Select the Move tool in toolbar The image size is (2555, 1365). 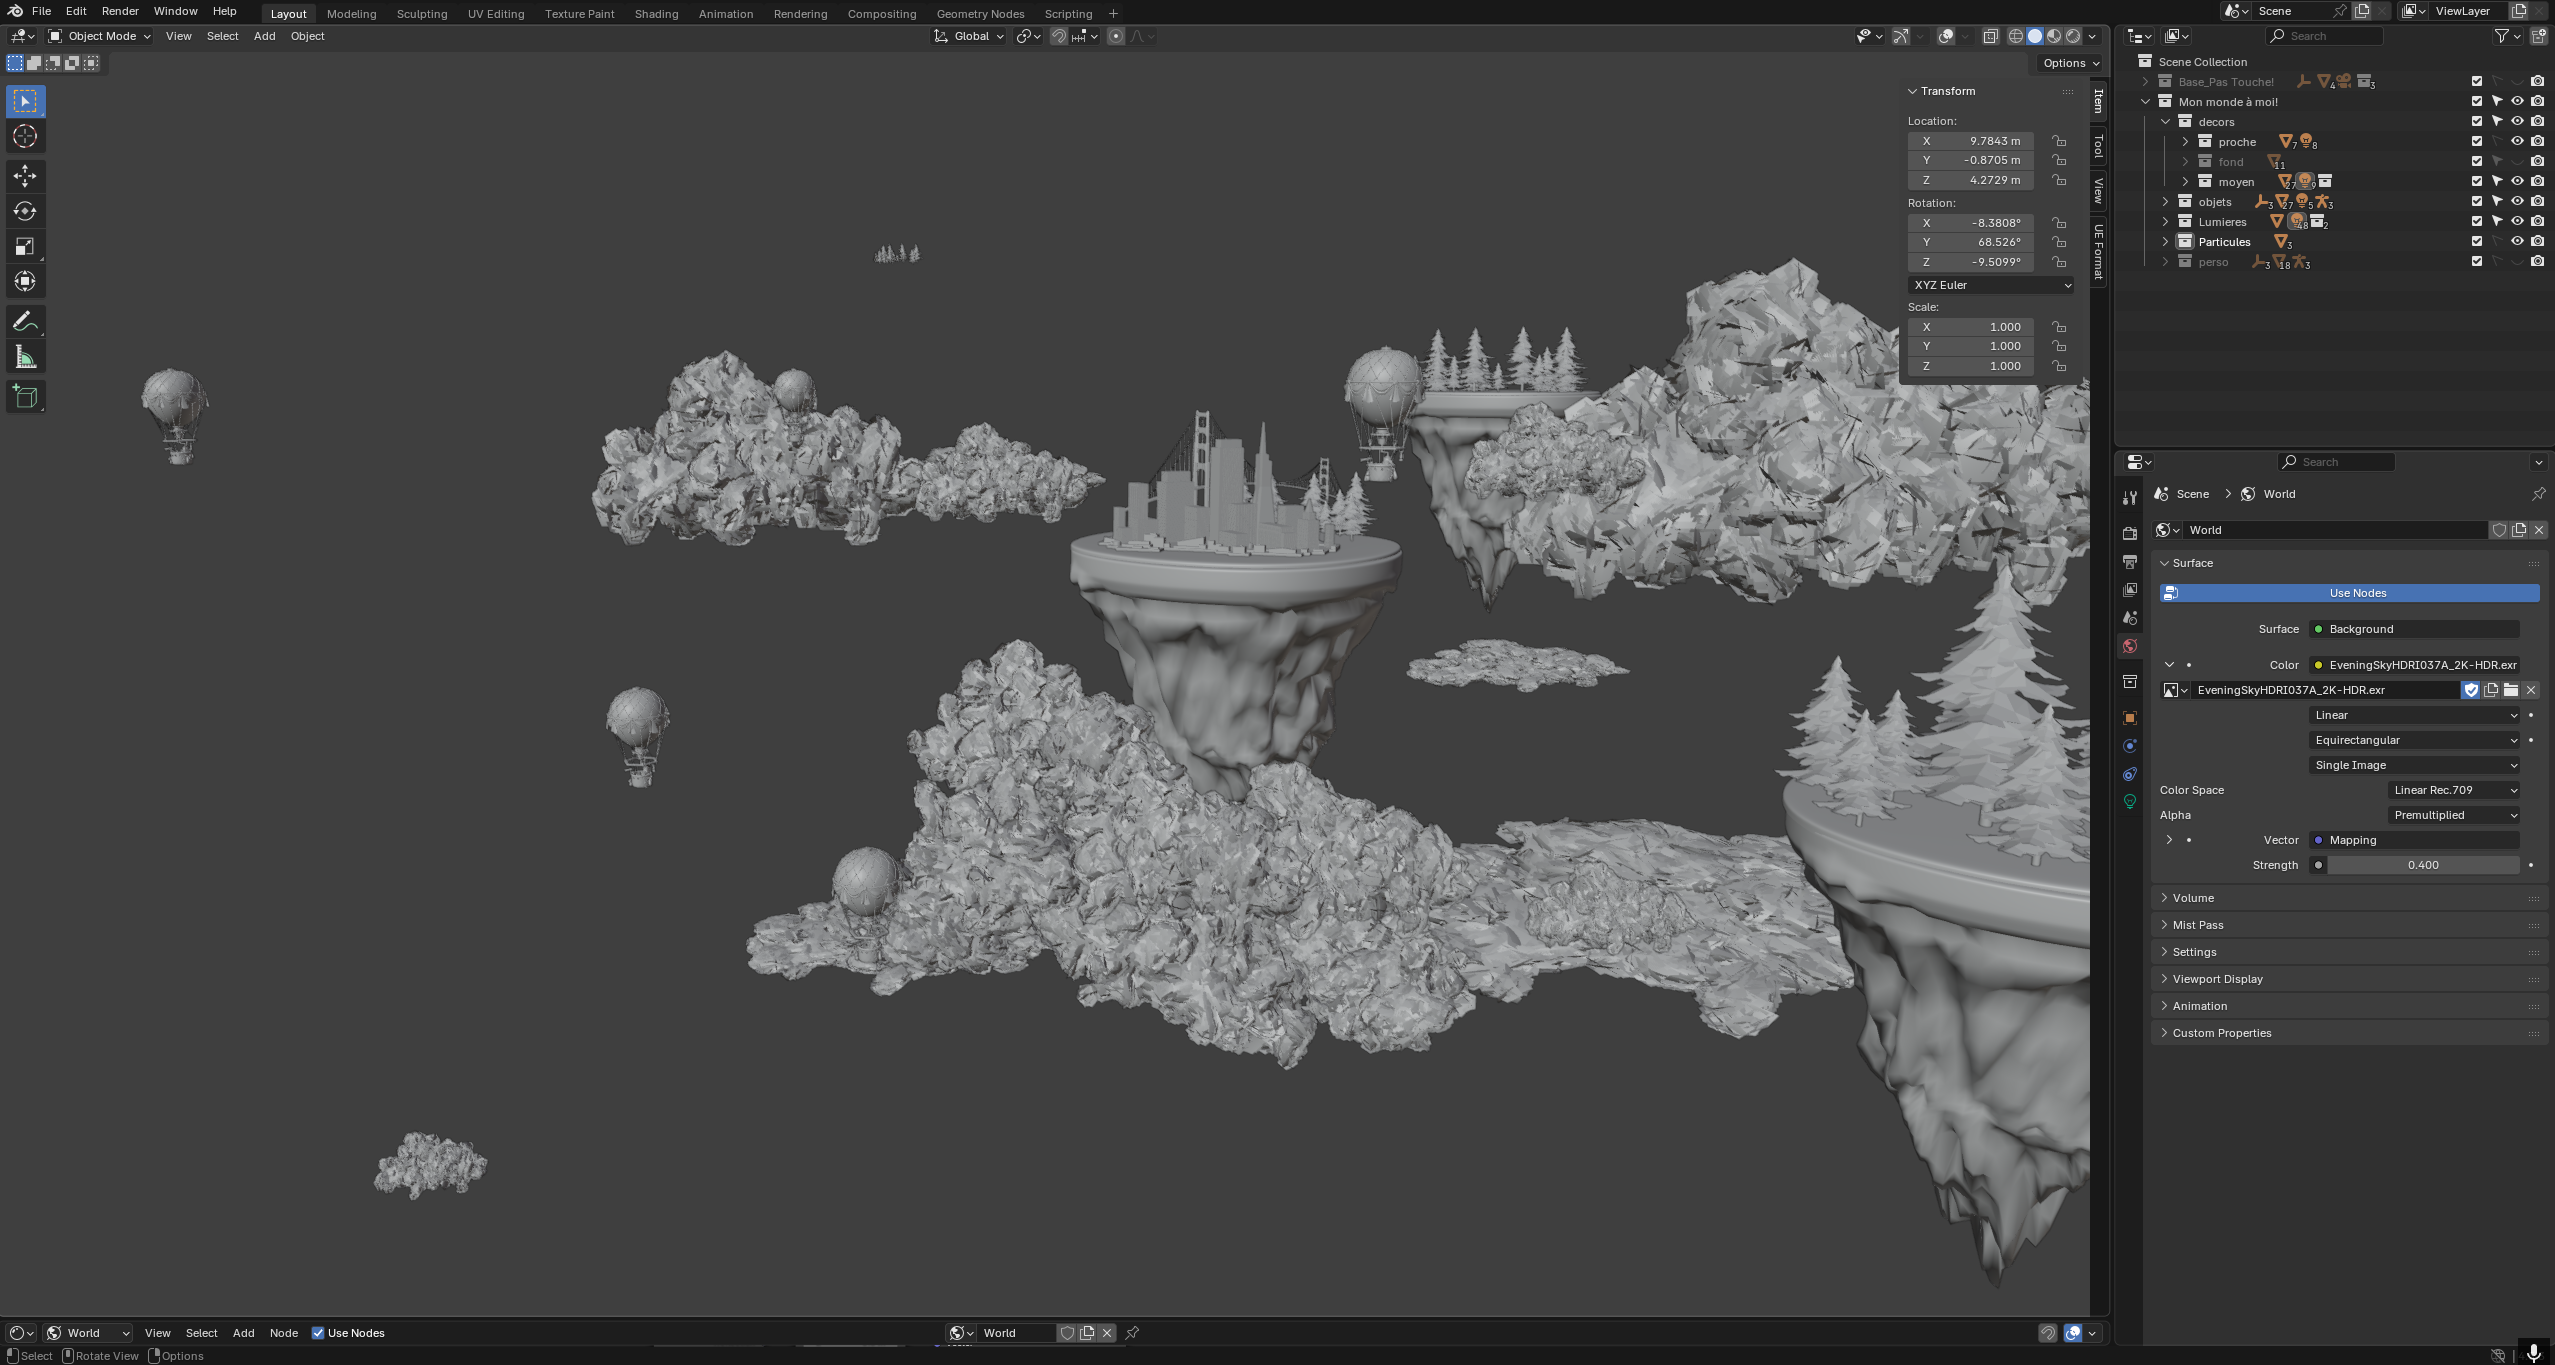click(25, 176)
